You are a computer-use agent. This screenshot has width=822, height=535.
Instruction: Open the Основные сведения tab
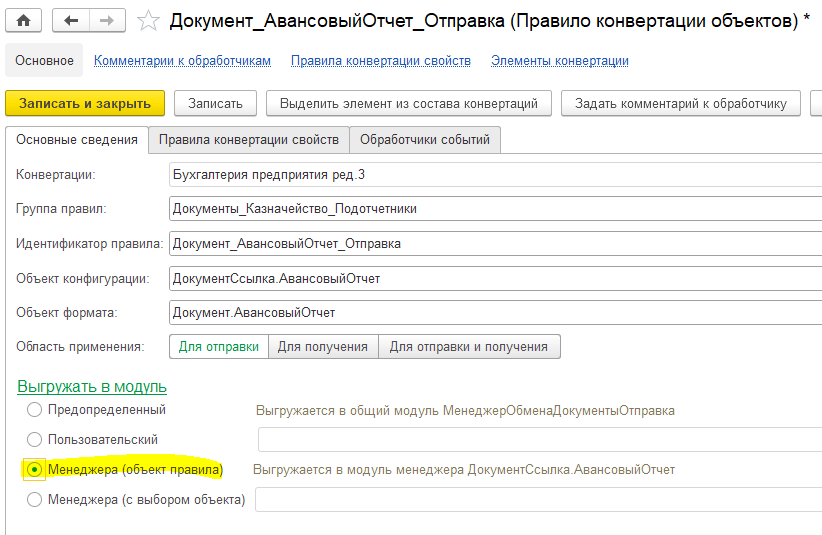pos(77,140)
